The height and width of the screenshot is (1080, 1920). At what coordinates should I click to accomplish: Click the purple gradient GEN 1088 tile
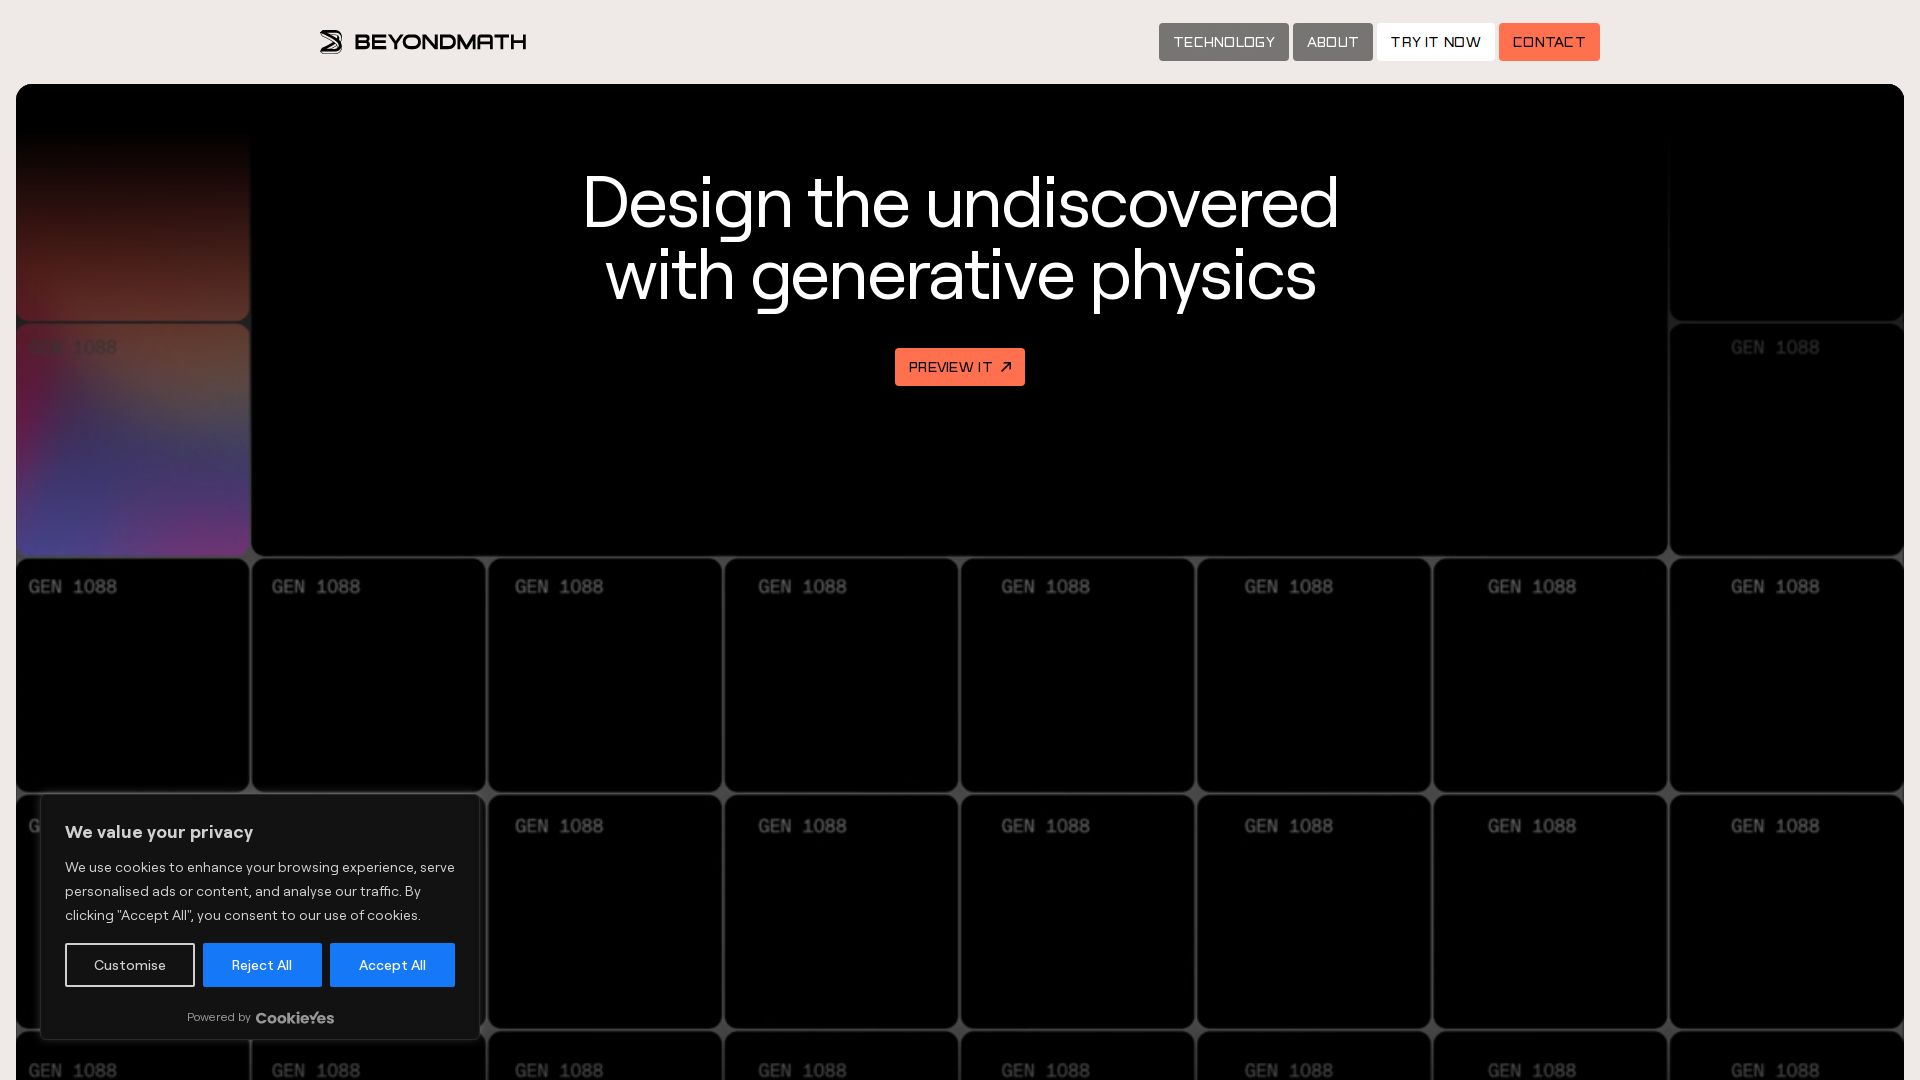pos(133,440)
